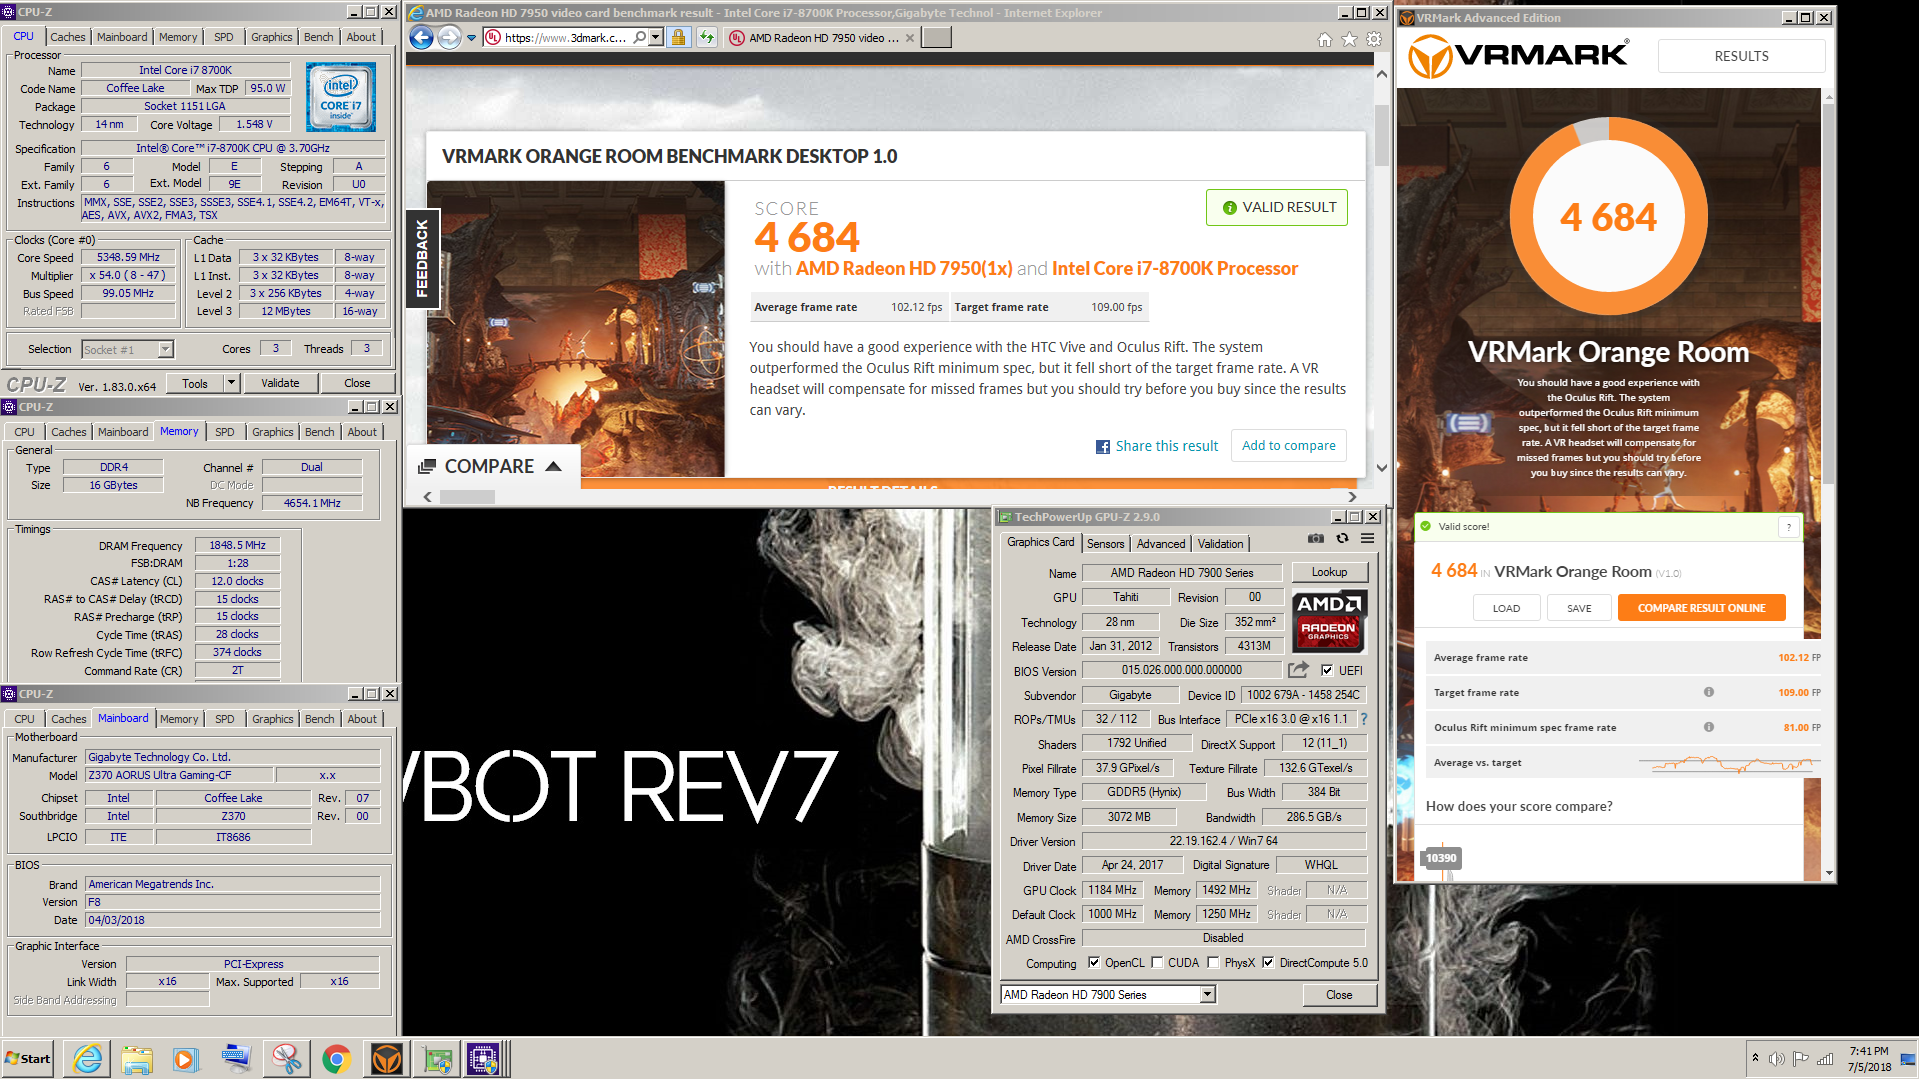1919x1079 pixels.
Task: Toggle the OpenCL checkbox
Action: pos(1094,962)
